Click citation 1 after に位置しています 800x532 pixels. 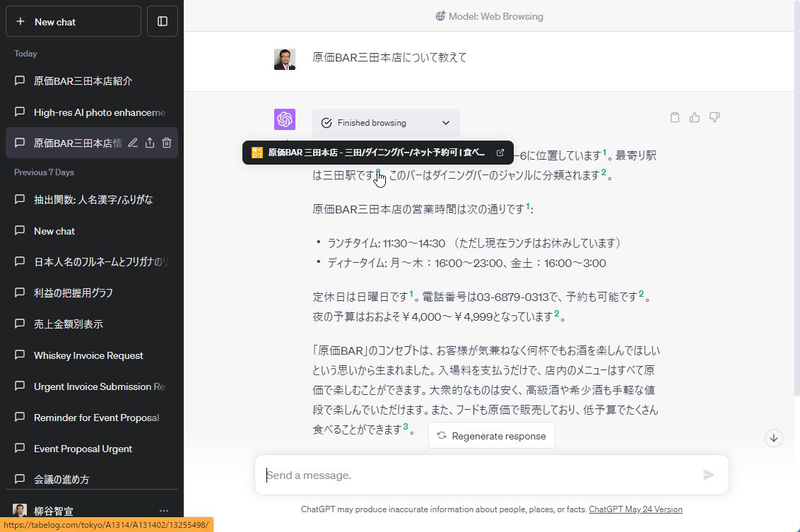(x=605, y=153)
